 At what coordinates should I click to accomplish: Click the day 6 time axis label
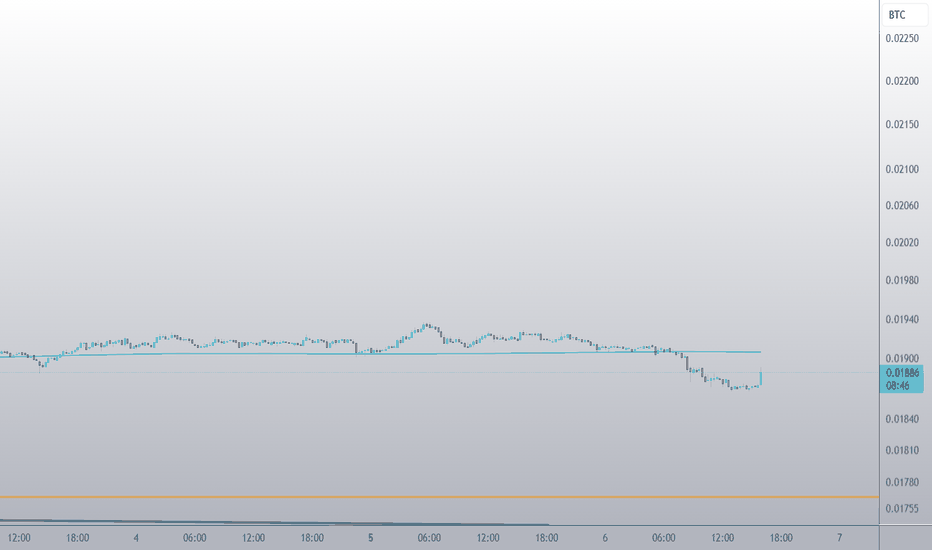[x=605, y=538]
